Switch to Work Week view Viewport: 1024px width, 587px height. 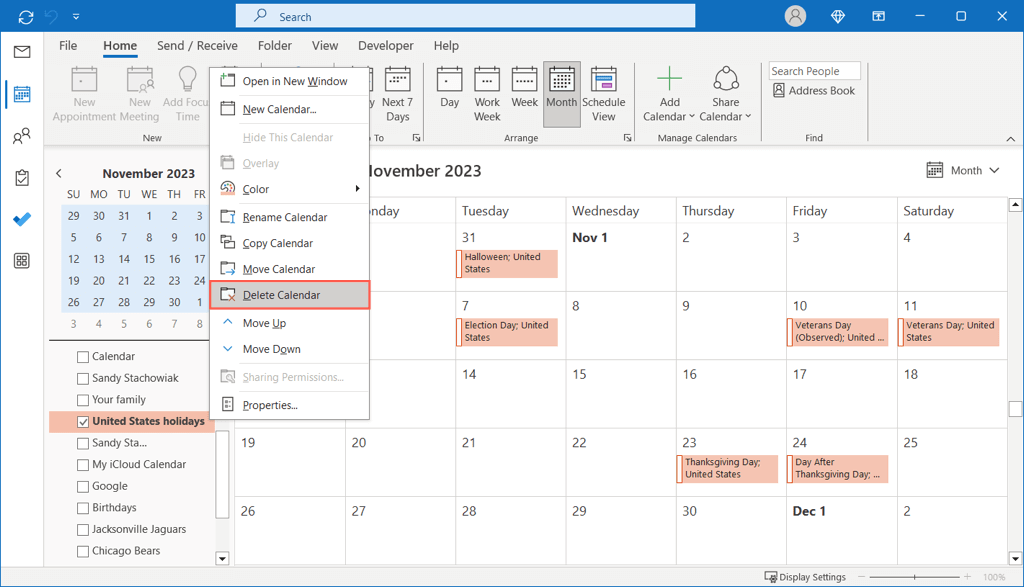487,94
